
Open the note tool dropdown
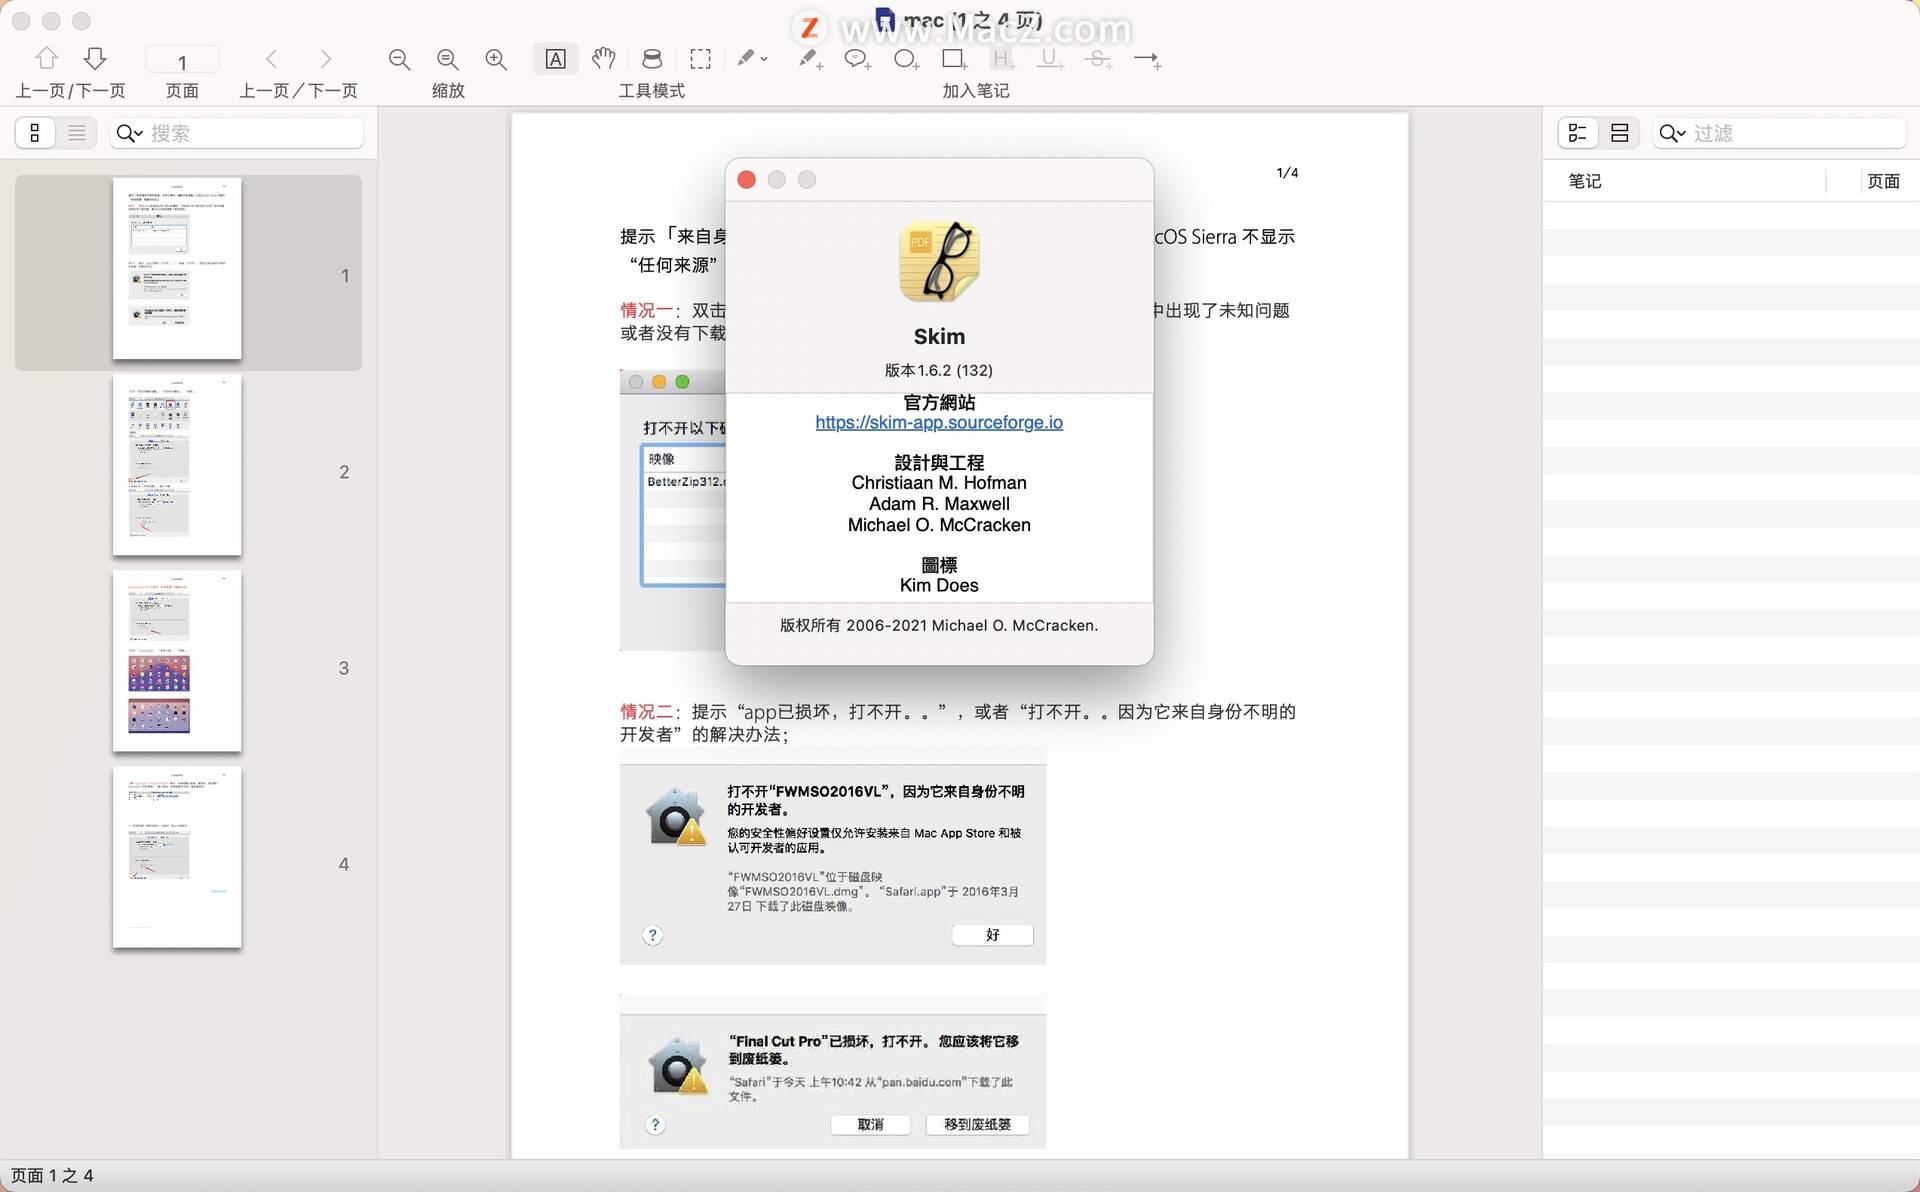[x=752, y=59]
